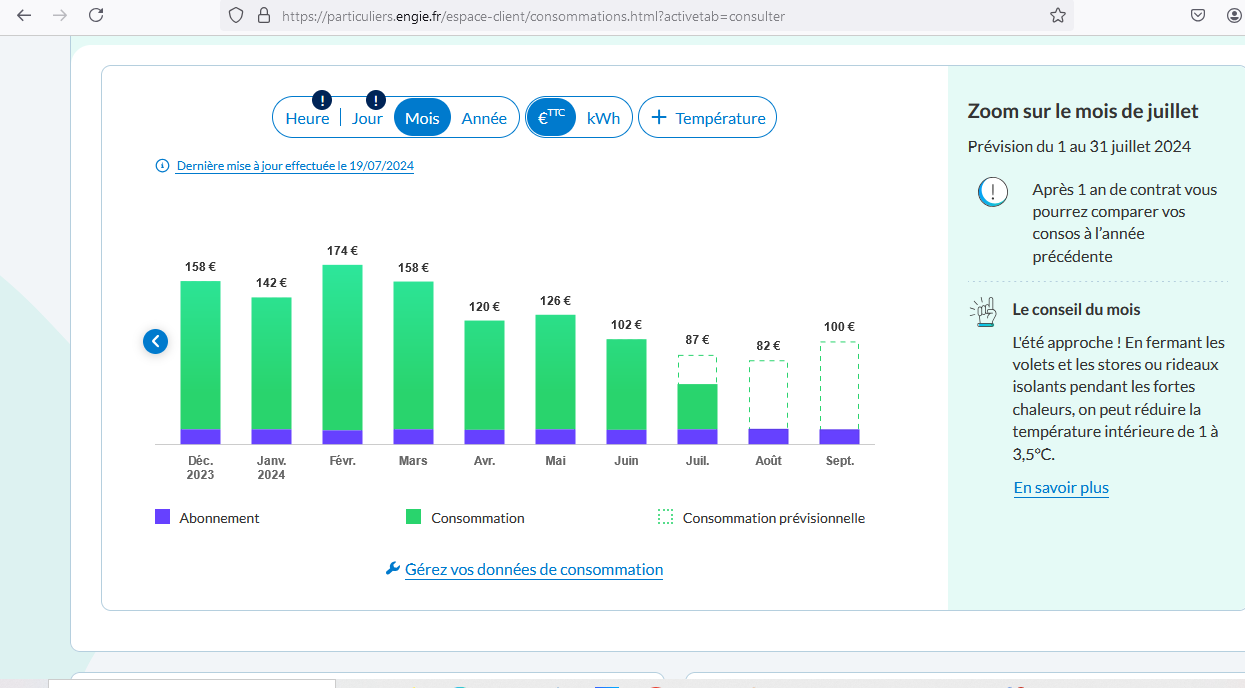Viewport: 1245px width, 688px height.
Task: Switch to the Heure view
Action: 307,118
